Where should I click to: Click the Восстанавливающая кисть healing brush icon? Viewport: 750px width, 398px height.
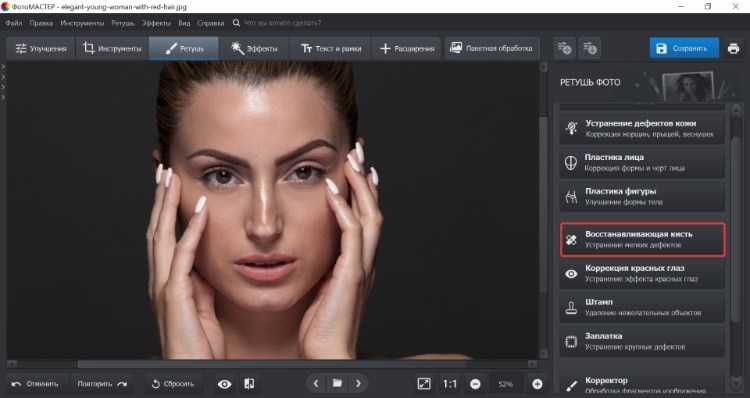571,240
